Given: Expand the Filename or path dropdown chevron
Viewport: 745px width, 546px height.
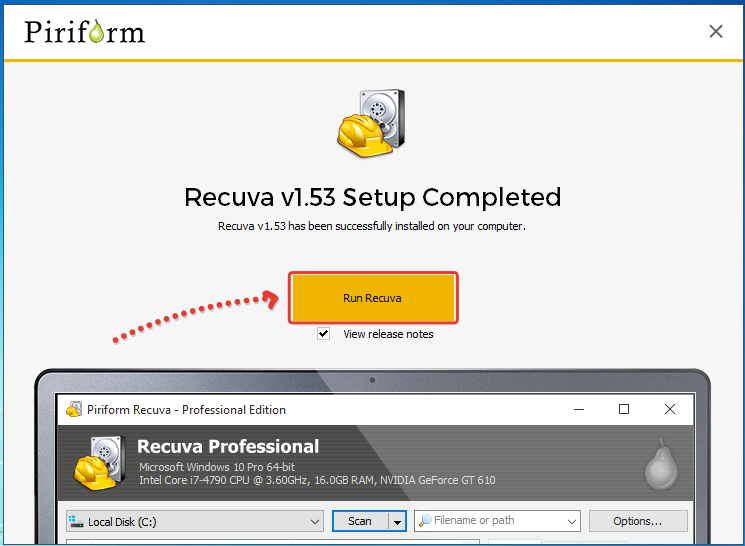Looking at the screenshot, I should [x=571, y=521].
